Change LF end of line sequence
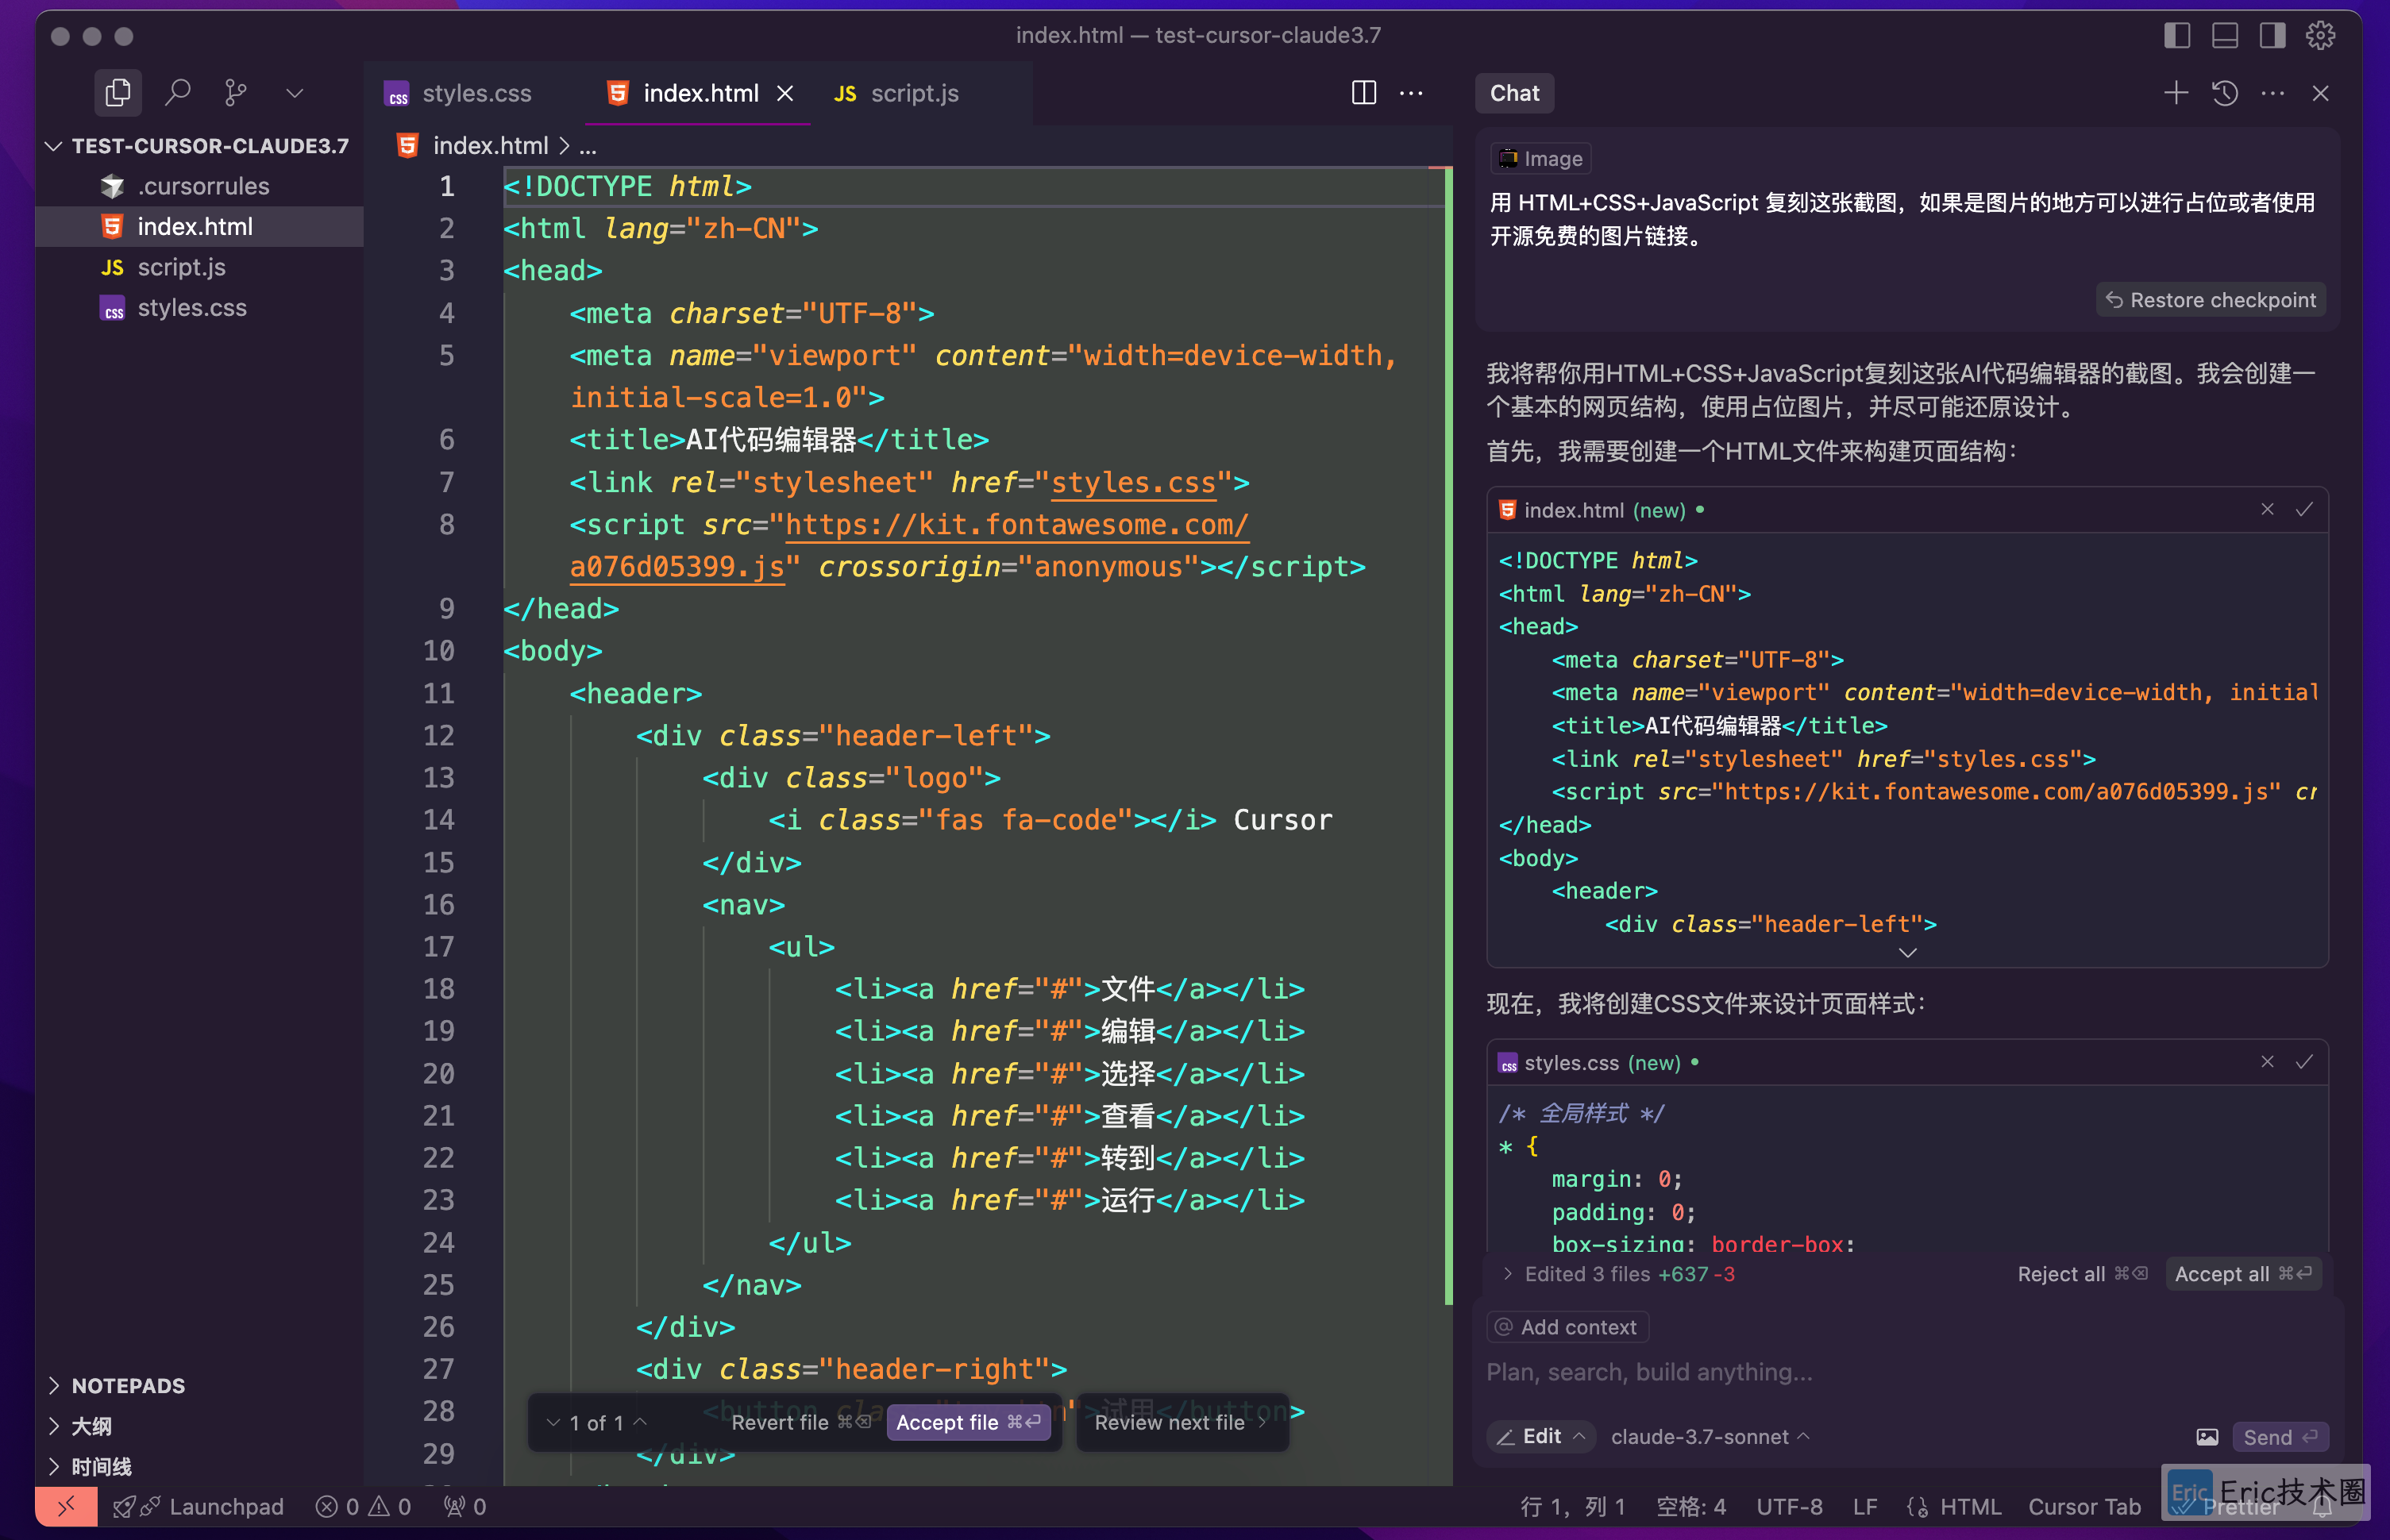2390x1540 pixels. click(1864, 1506)
